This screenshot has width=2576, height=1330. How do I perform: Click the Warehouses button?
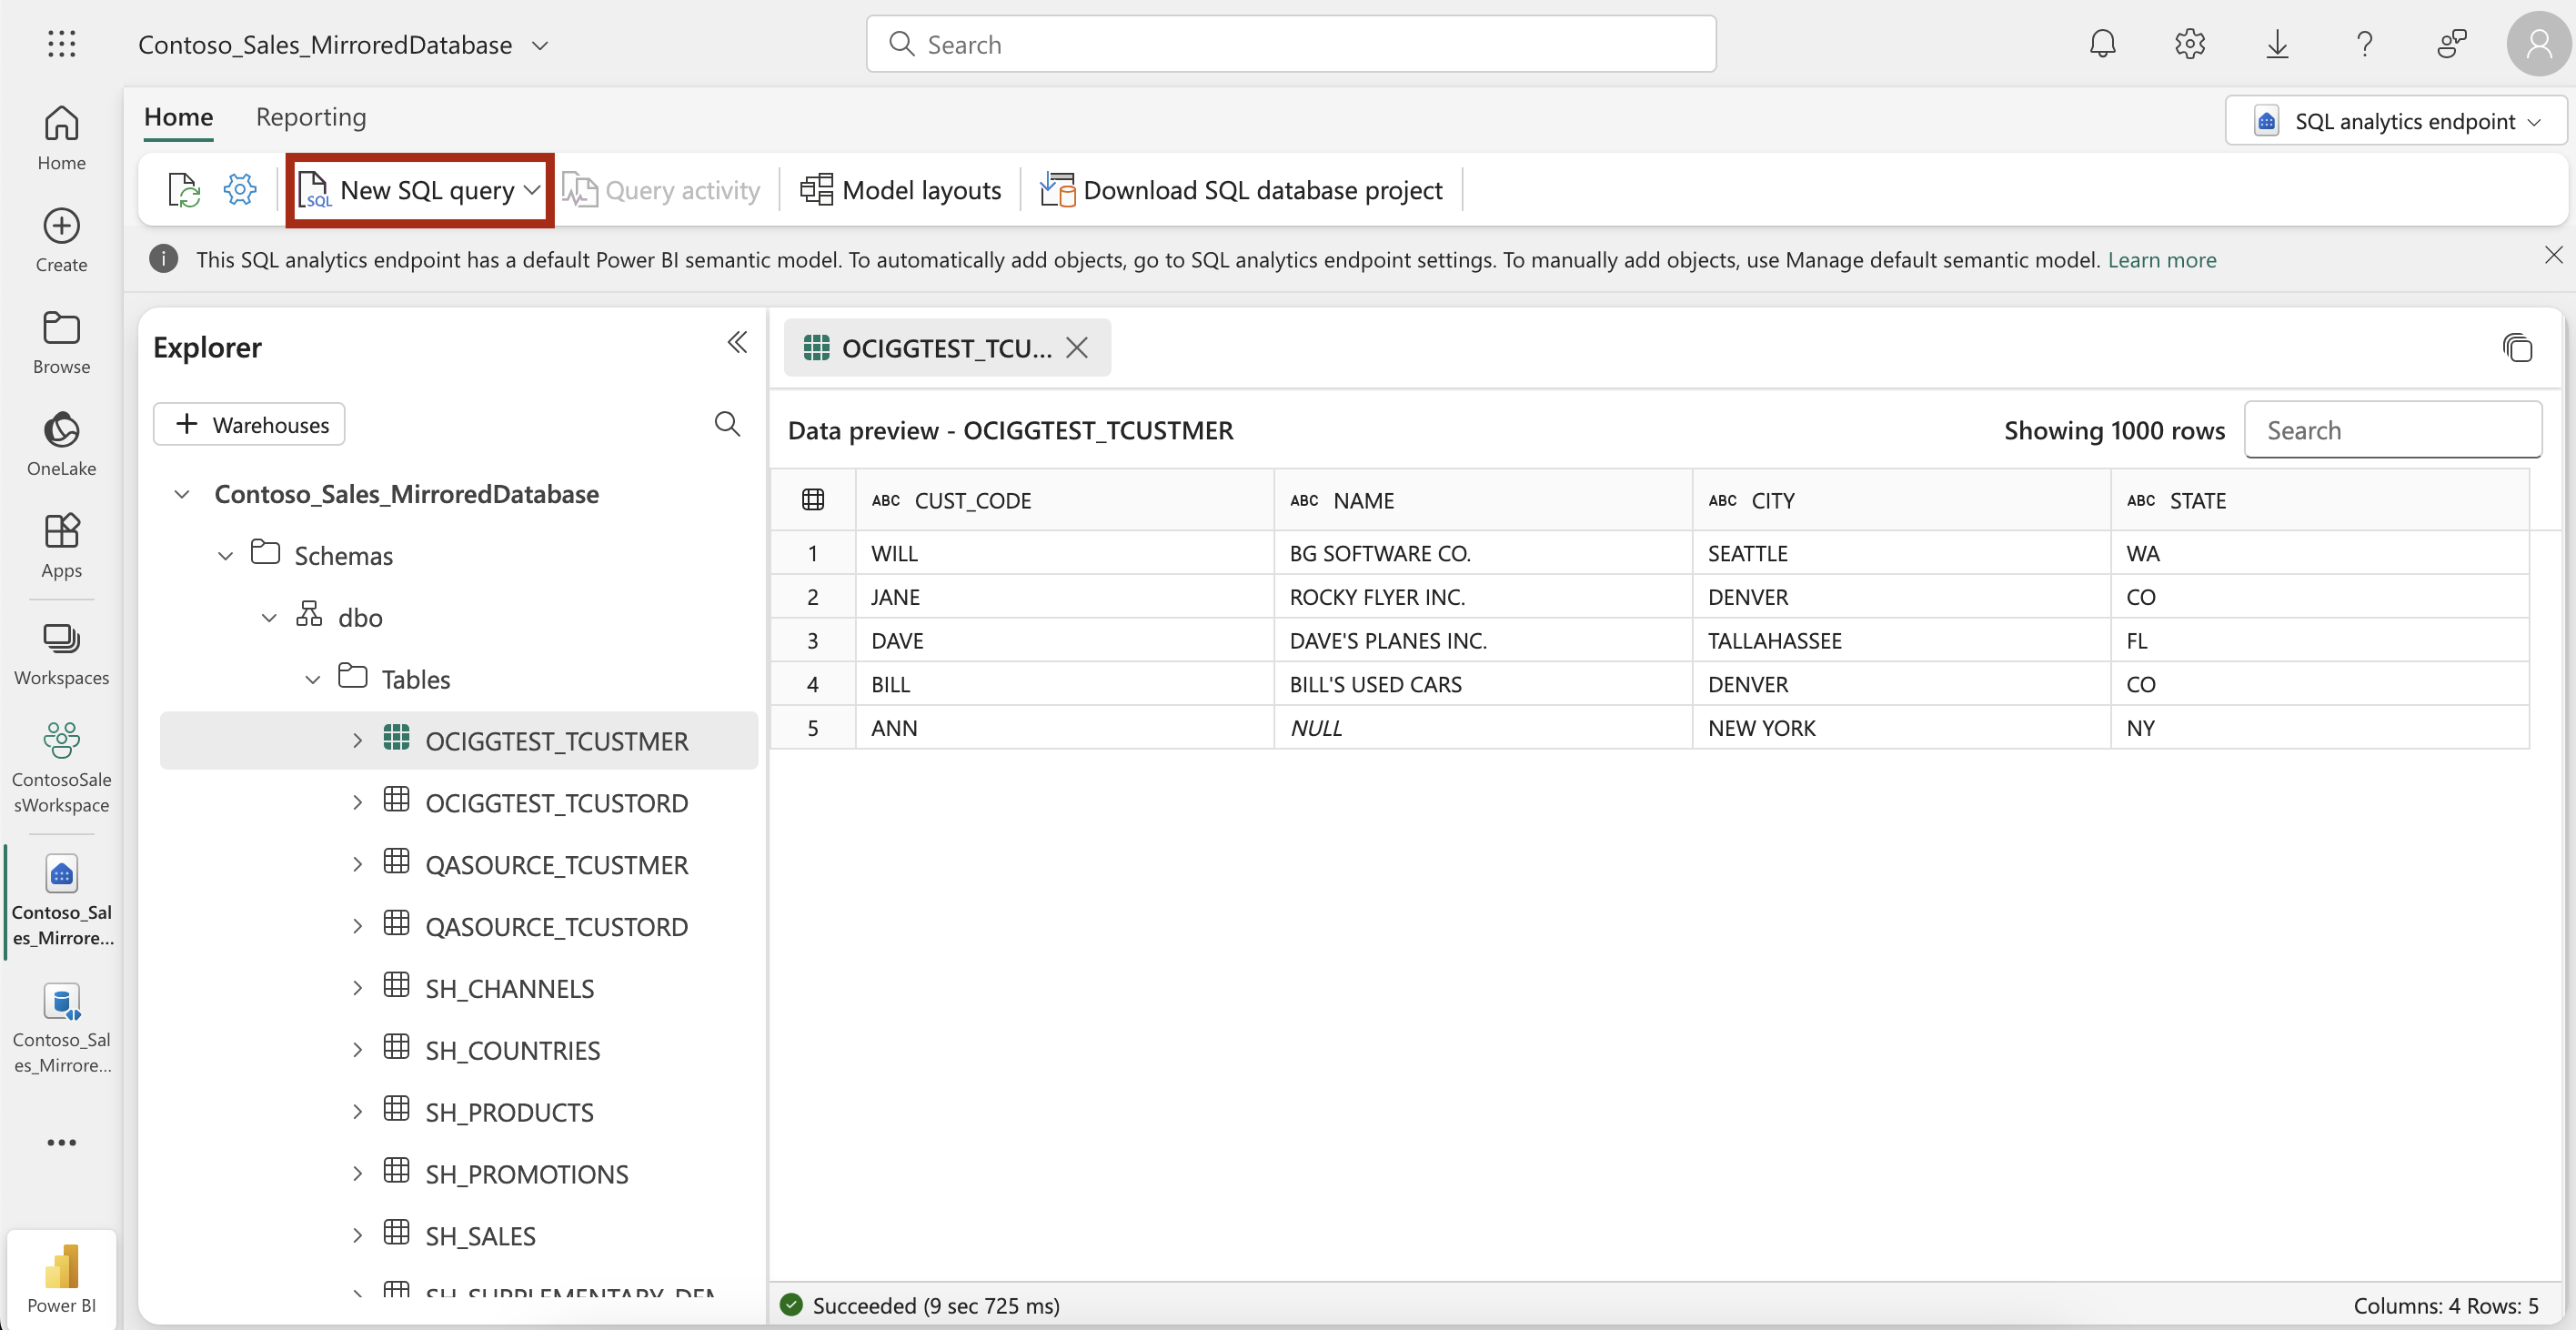coord(249,424)
